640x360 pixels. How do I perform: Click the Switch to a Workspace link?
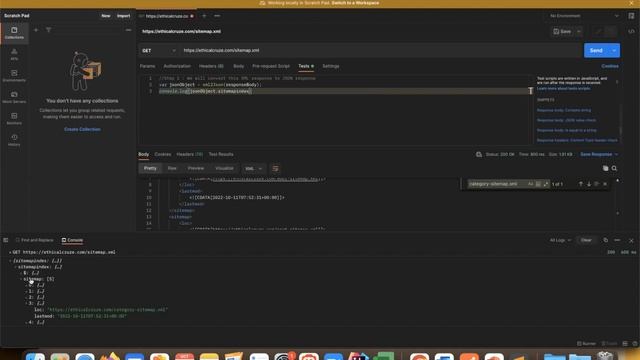[355, 3]
